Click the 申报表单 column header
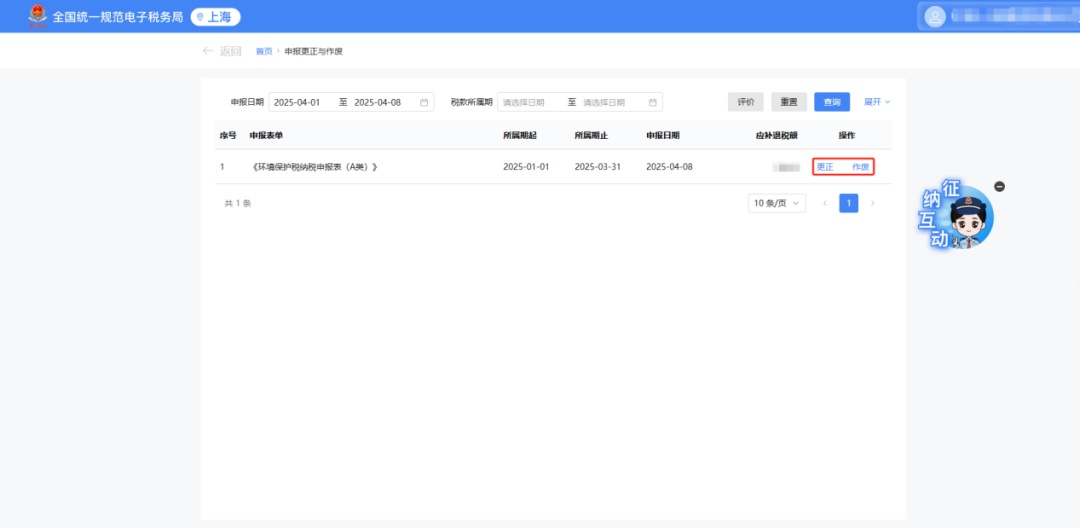Screen dimensions: 1080x528 tap(266, 136)
